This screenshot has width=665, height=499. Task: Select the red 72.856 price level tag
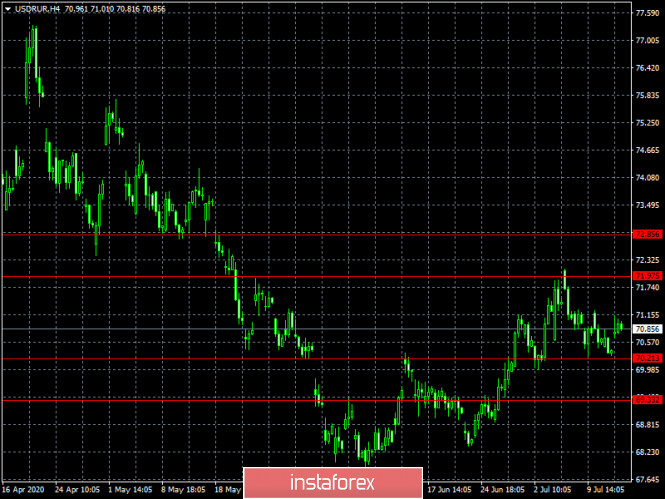647,234
